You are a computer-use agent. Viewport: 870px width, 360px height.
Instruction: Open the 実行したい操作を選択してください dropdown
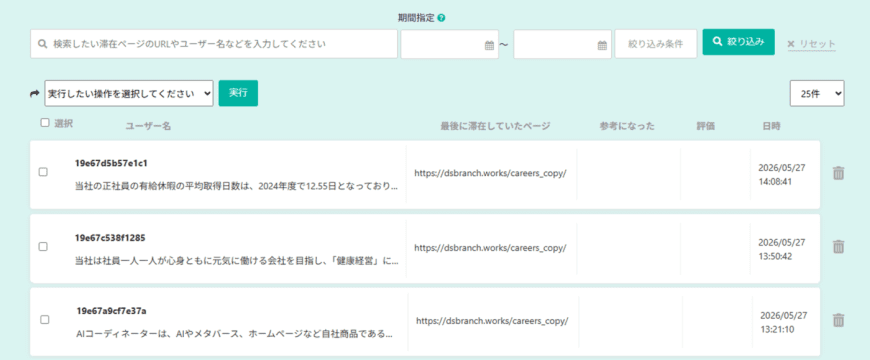(x=129, y=94)
